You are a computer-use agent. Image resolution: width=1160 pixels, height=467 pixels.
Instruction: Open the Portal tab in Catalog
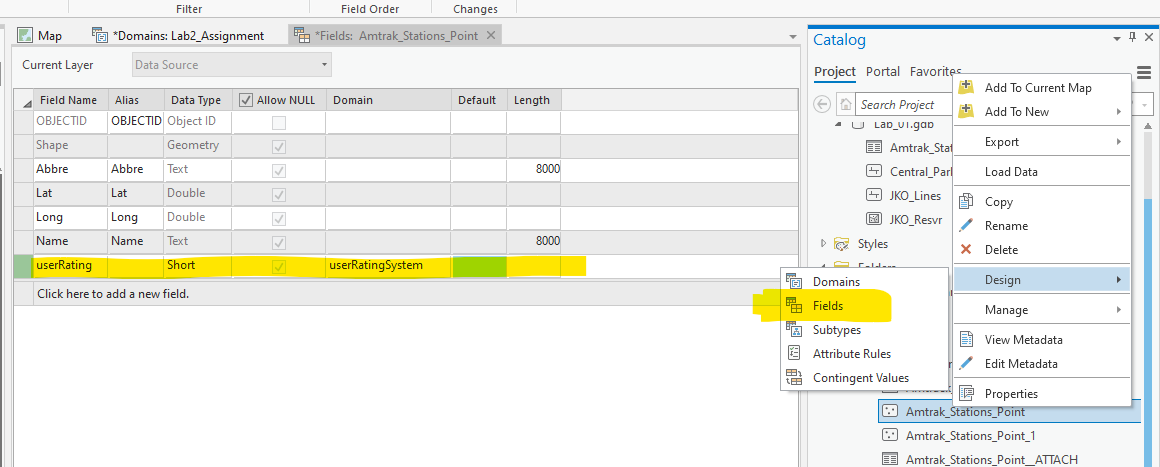[x=882, y=72]
